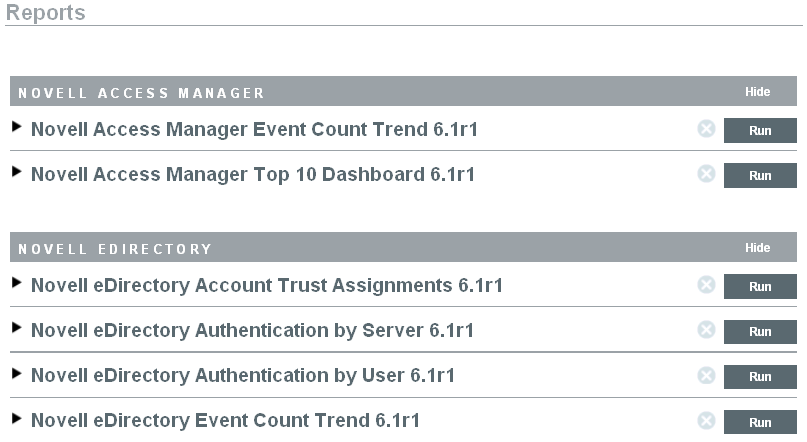Viewport: 807px width, 442px height.
Task: Expand Access Manager Top 10 Dashboard row
Action: click(x=16, y=173)
